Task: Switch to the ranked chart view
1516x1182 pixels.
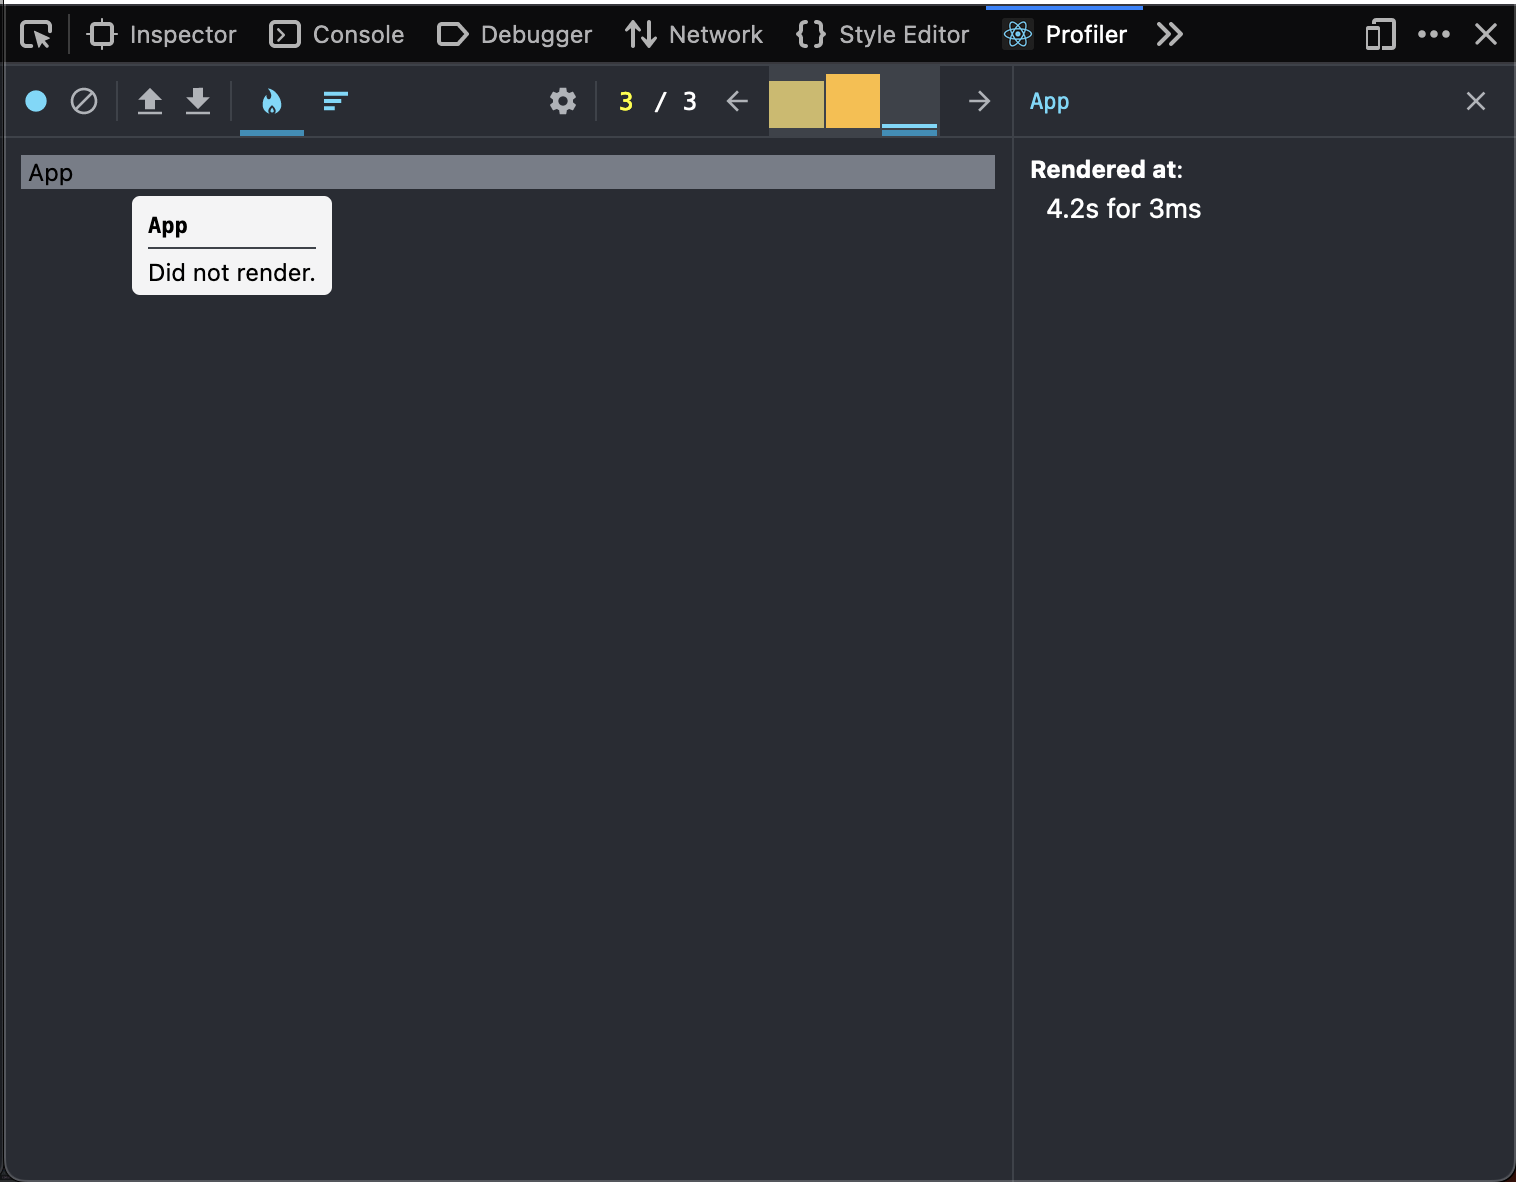Action: click(x=336, y=101)
